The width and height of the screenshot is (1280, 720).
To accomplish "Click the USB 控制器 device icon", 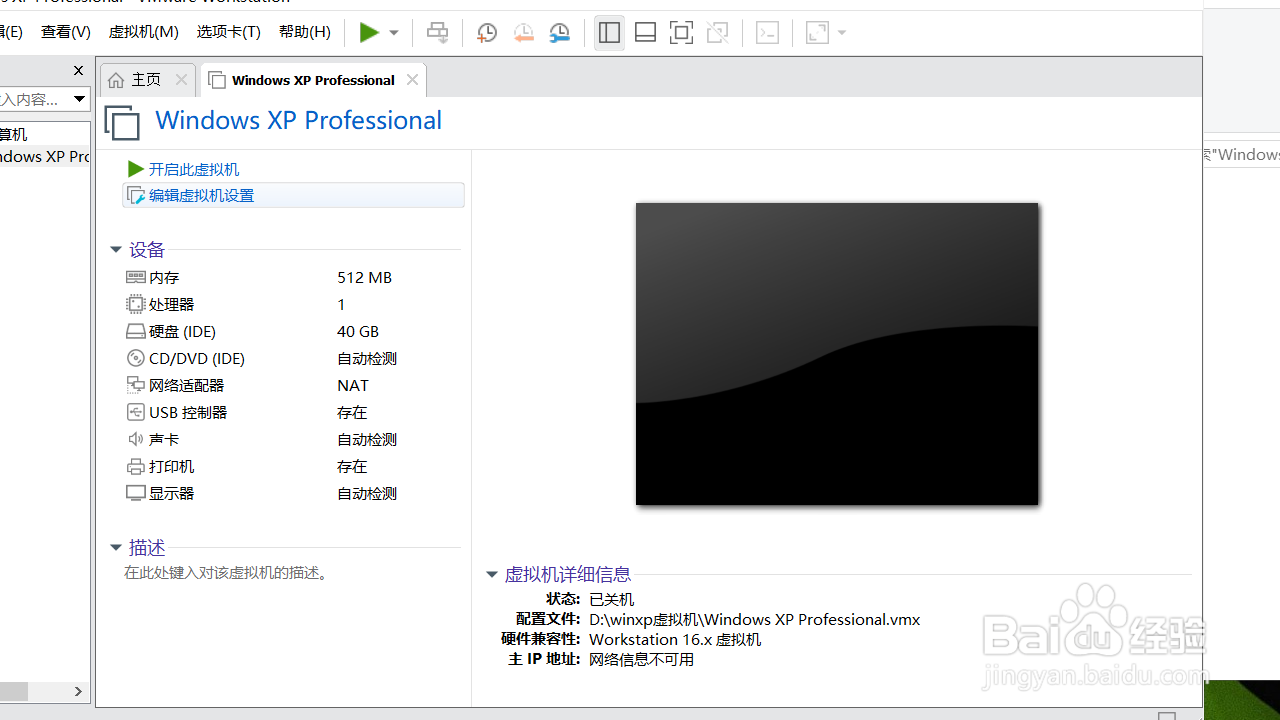I will point(136,412).
